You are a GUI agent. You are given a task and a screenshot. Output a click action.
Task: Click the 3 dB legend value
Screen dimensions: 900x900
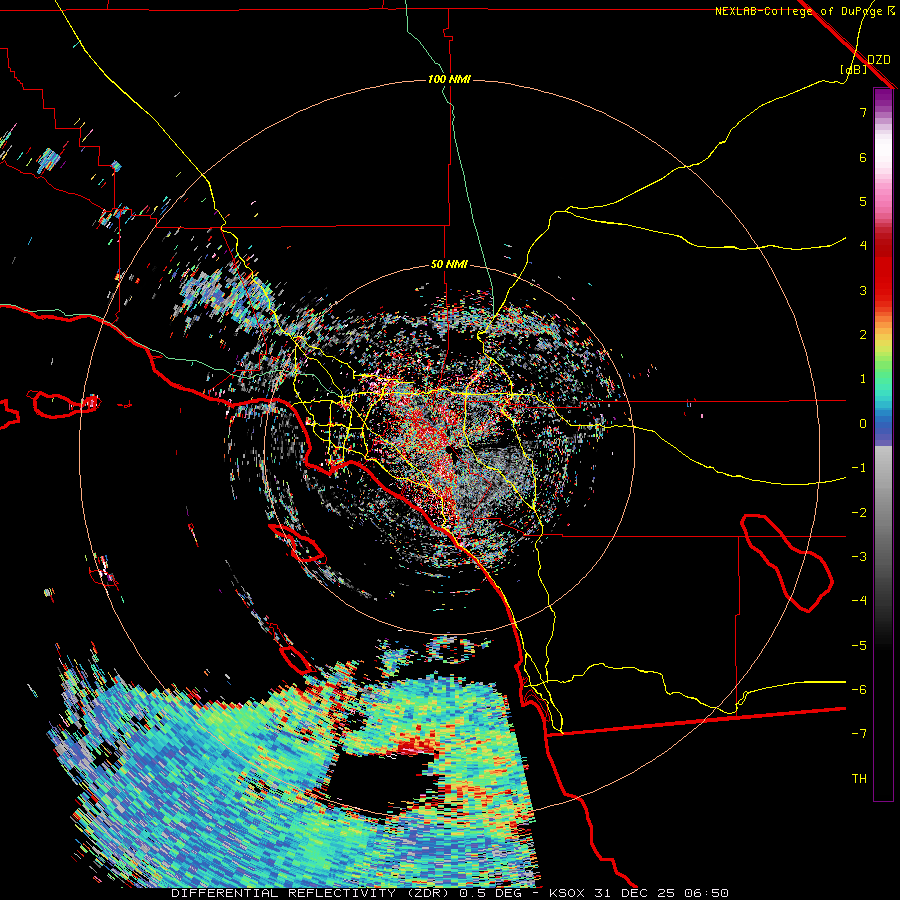[x=863, y=290]
